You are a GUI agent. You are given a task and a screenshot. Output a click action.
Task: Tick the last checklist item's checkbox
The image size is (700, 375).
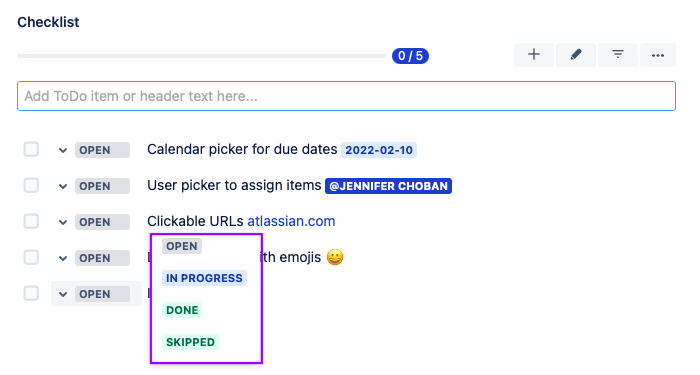click(x=31, y=294)
